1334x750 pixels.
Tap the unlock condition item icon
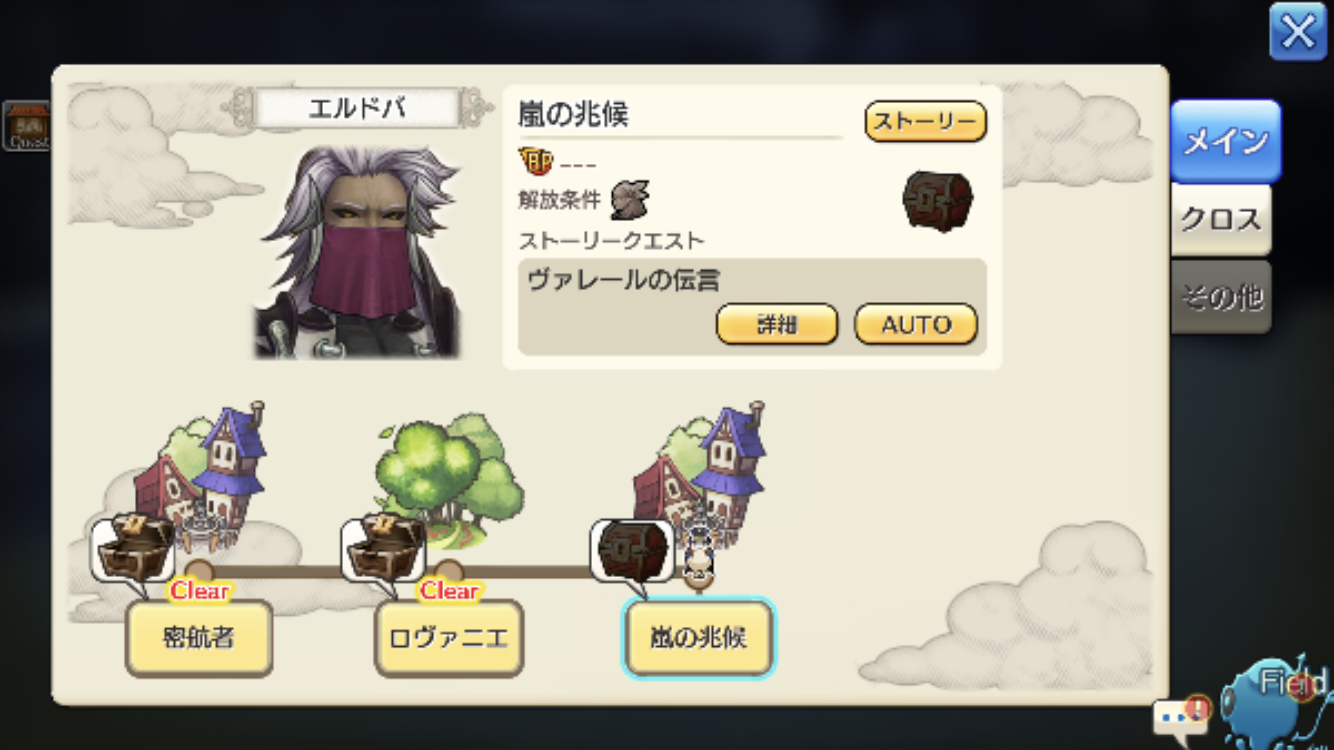[630, 200]
